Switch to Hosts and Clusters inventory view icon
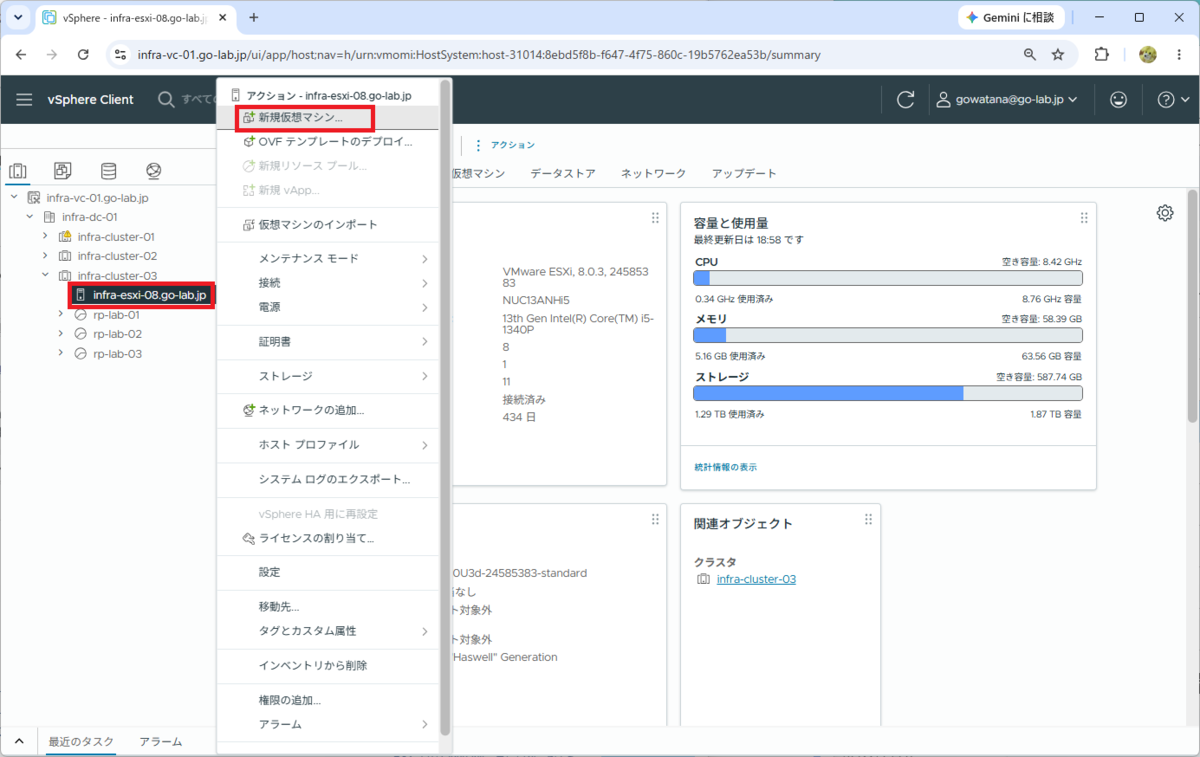Viewport: 1200px width, 757px height. [18, 171]
